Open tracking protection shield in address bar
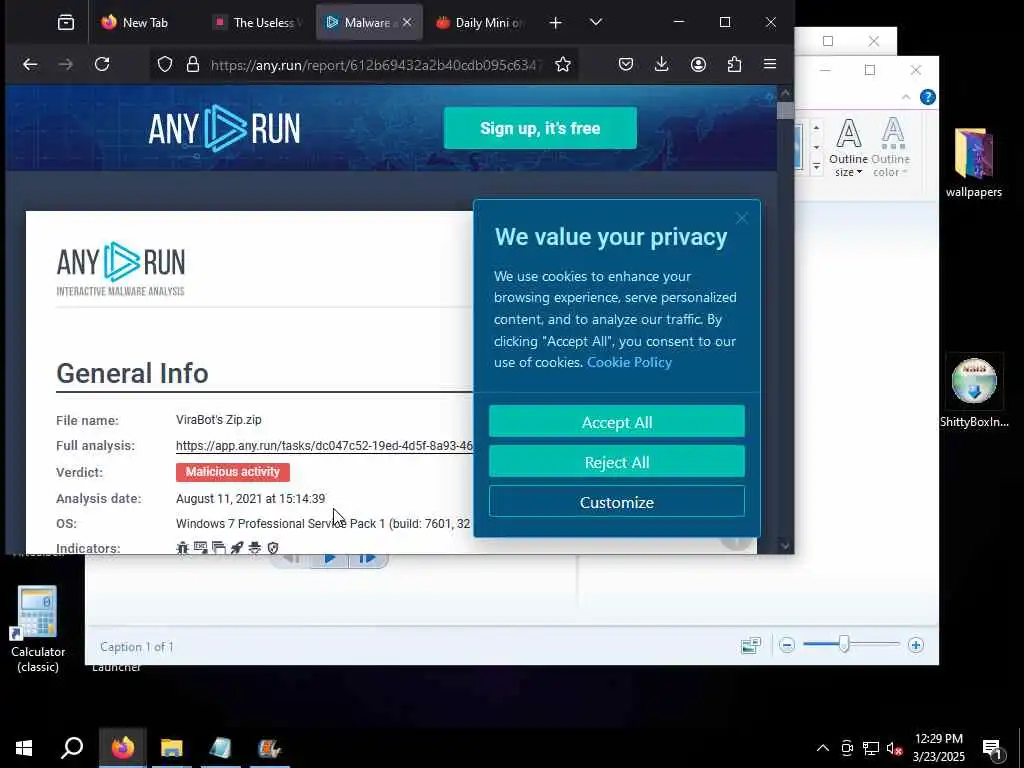1024x768 pixels. [x=165, y=65]
